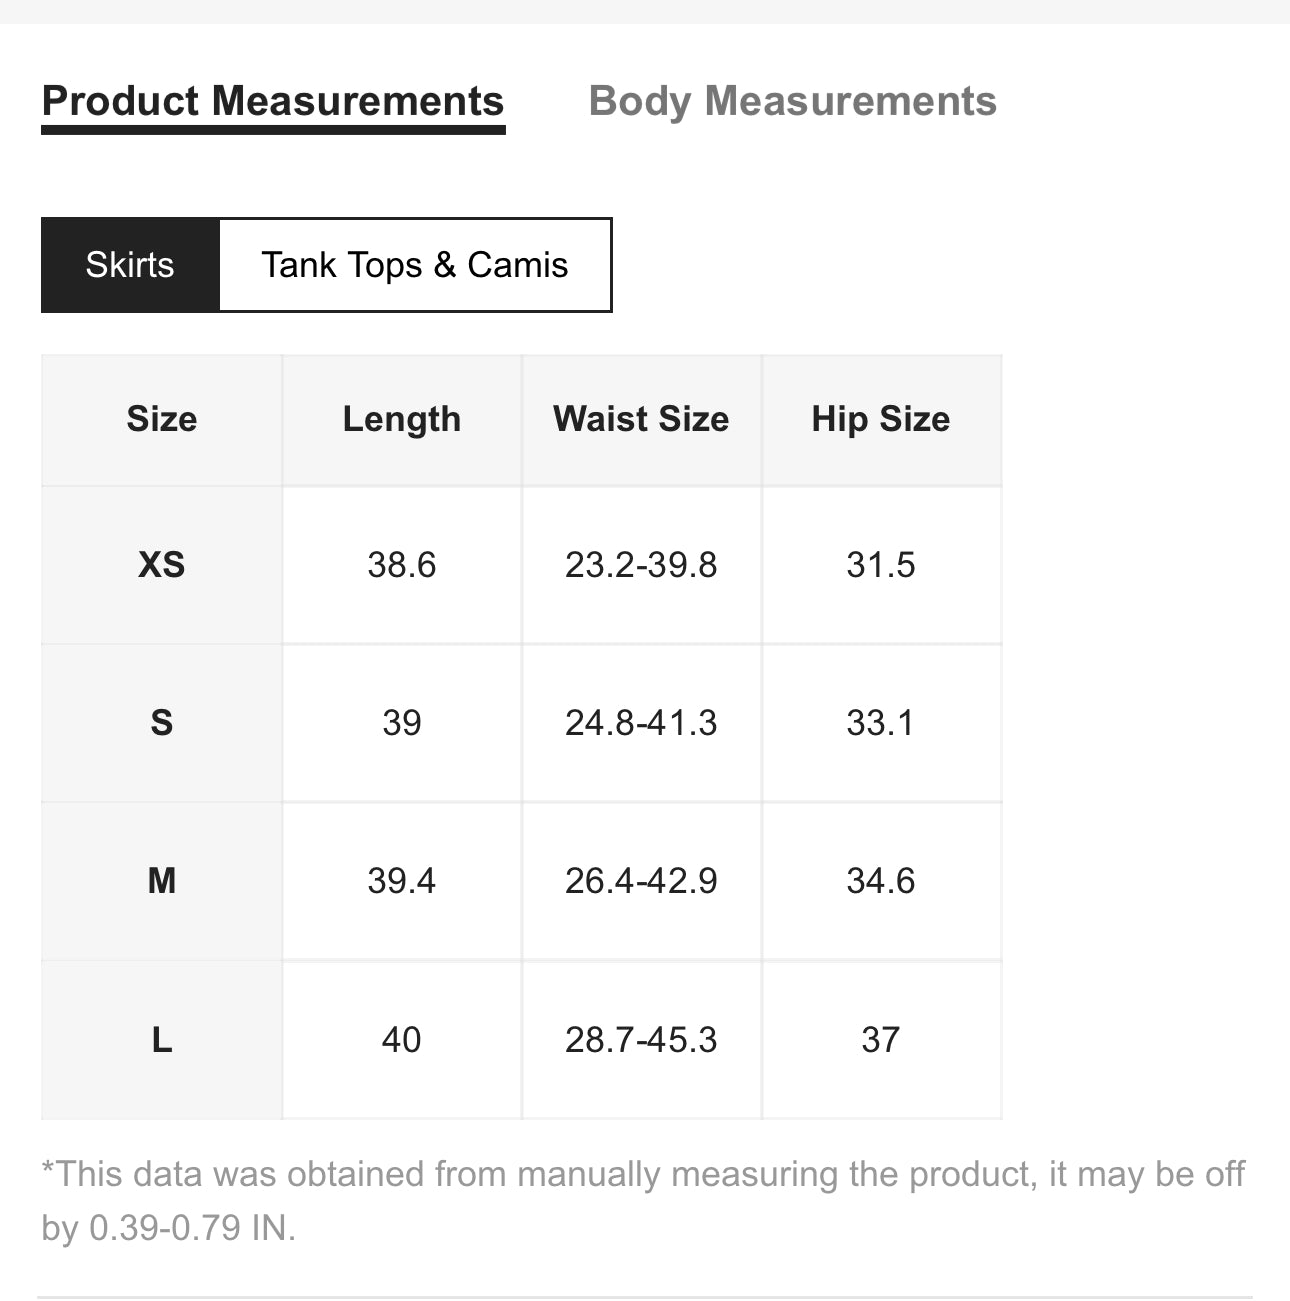The image size is (1290, 1301).
Task: Click the manual measurement disclaimer note
Action: pos(643,1200)
